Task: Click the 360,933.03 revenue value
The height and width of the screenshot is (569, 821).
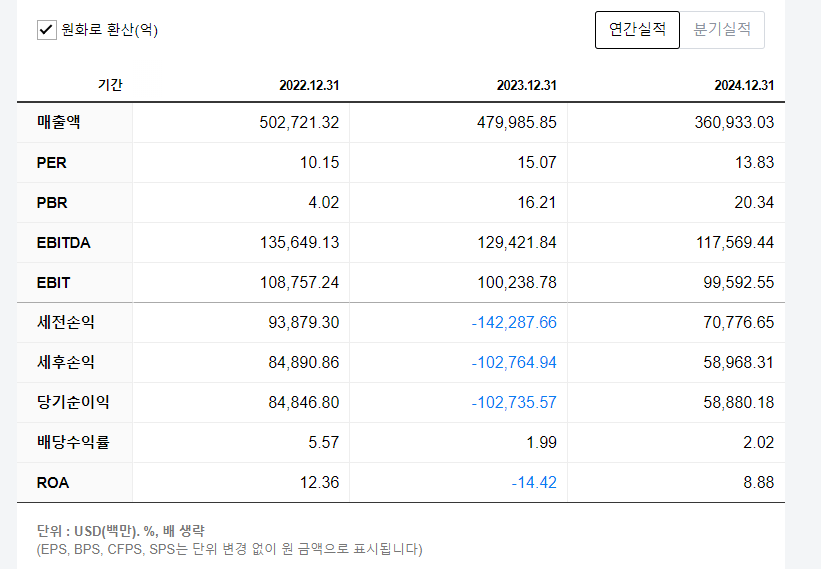Action: point(734,122)
